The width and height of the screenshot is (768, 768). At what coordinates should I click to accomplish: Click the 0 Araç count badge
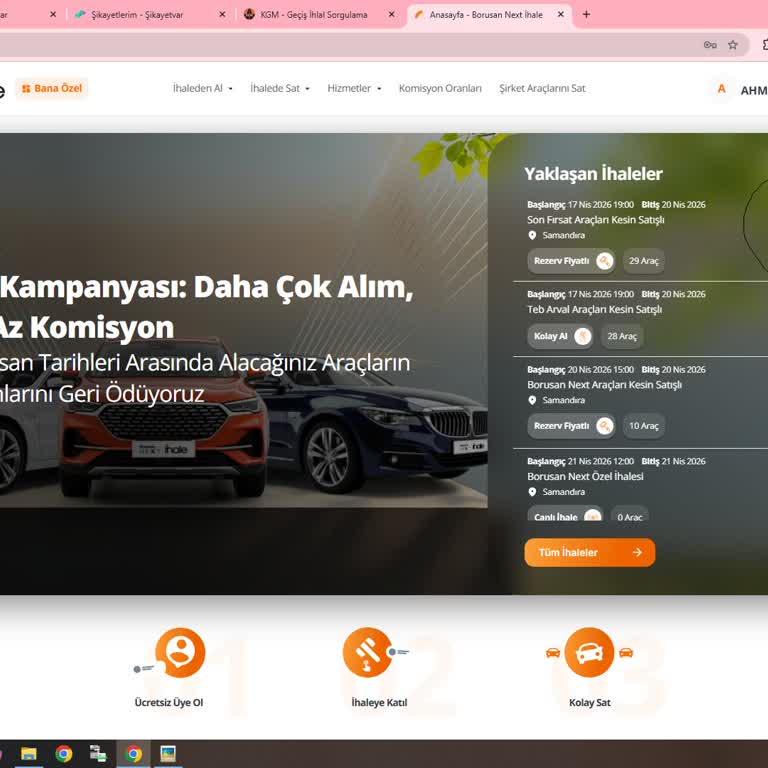pos(629,514)
